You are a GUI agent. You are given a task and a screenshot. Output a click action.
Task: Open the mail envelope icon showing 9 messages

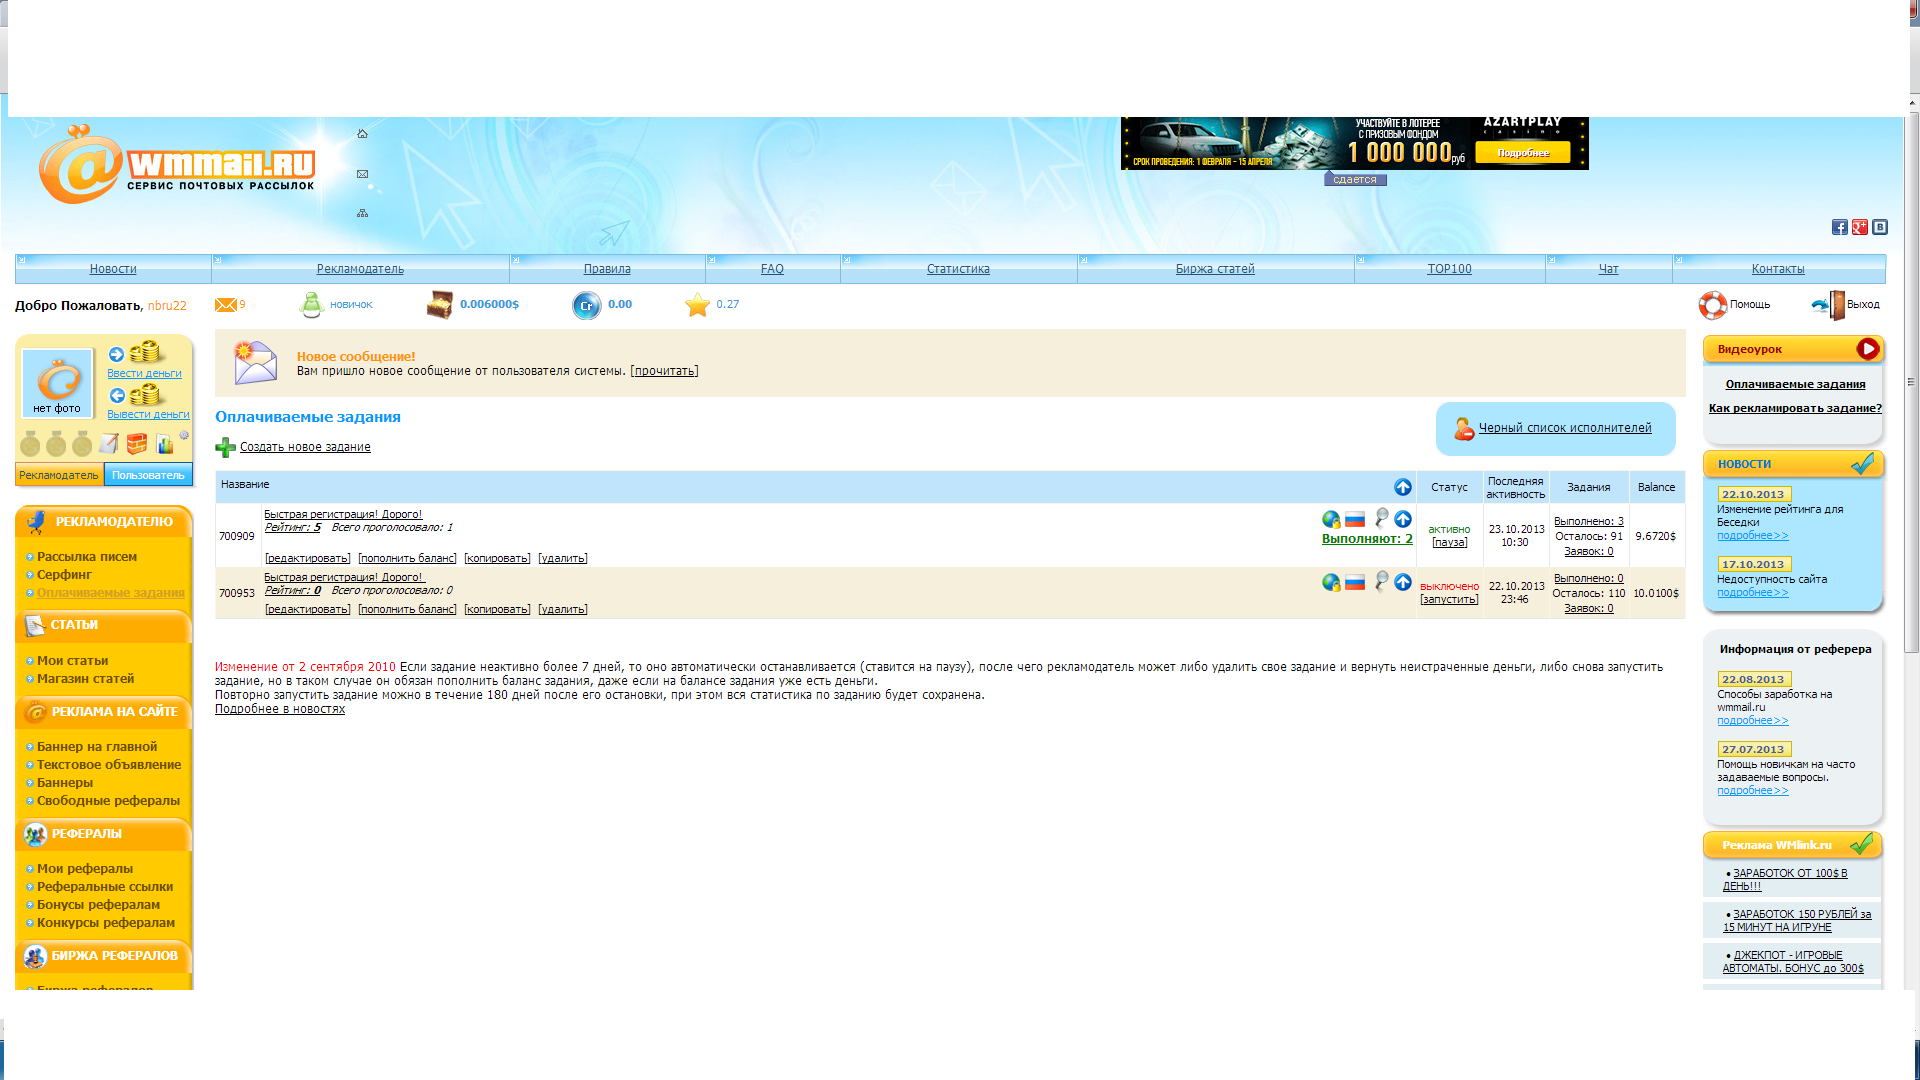coord(226,305)
